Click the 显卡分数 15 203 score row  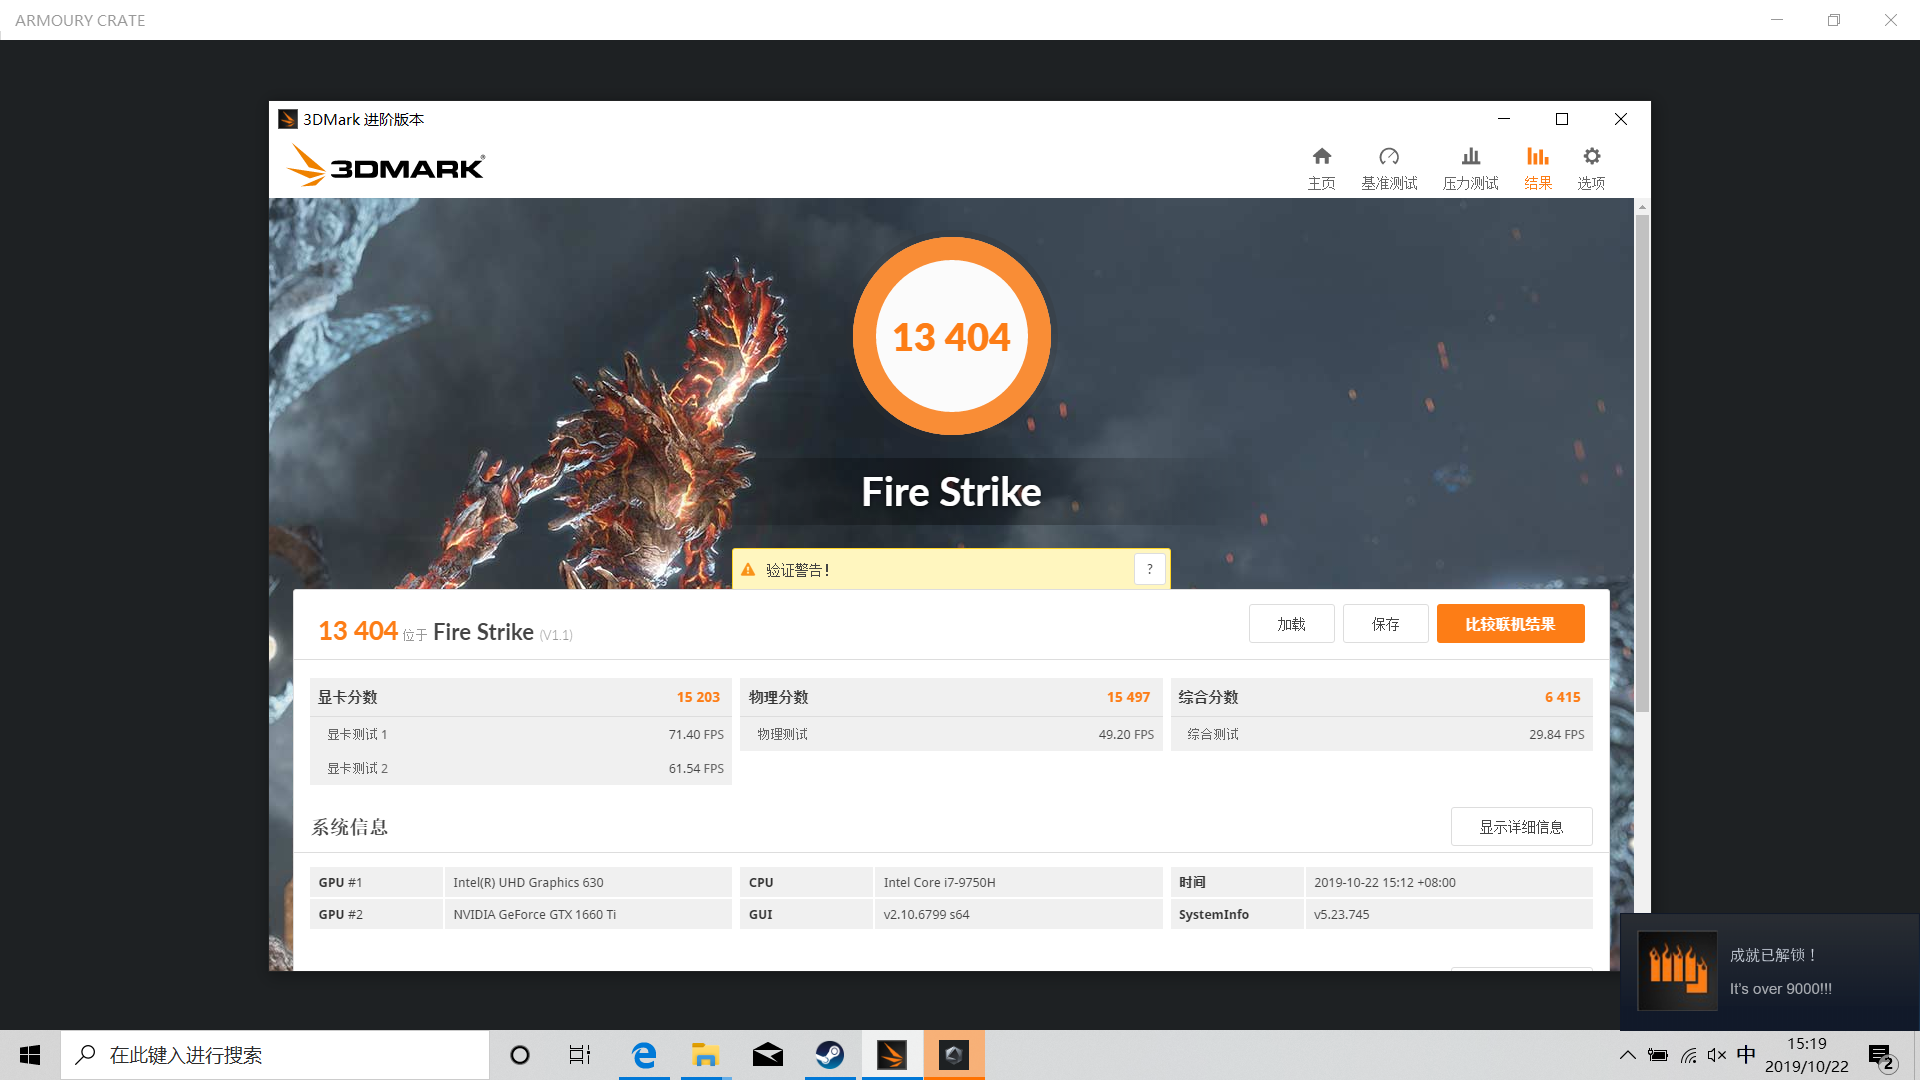(x=520, y=697)
